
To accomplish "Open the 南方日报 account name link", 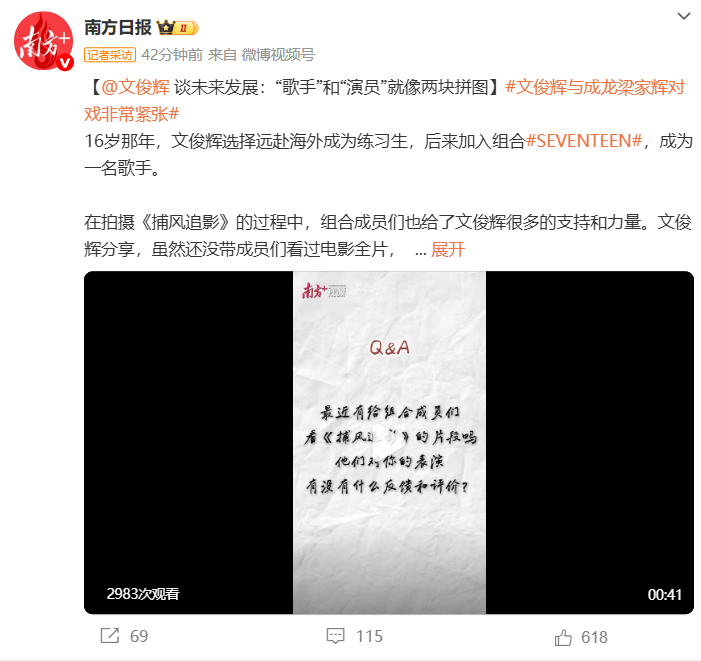I will pos(118,28).
